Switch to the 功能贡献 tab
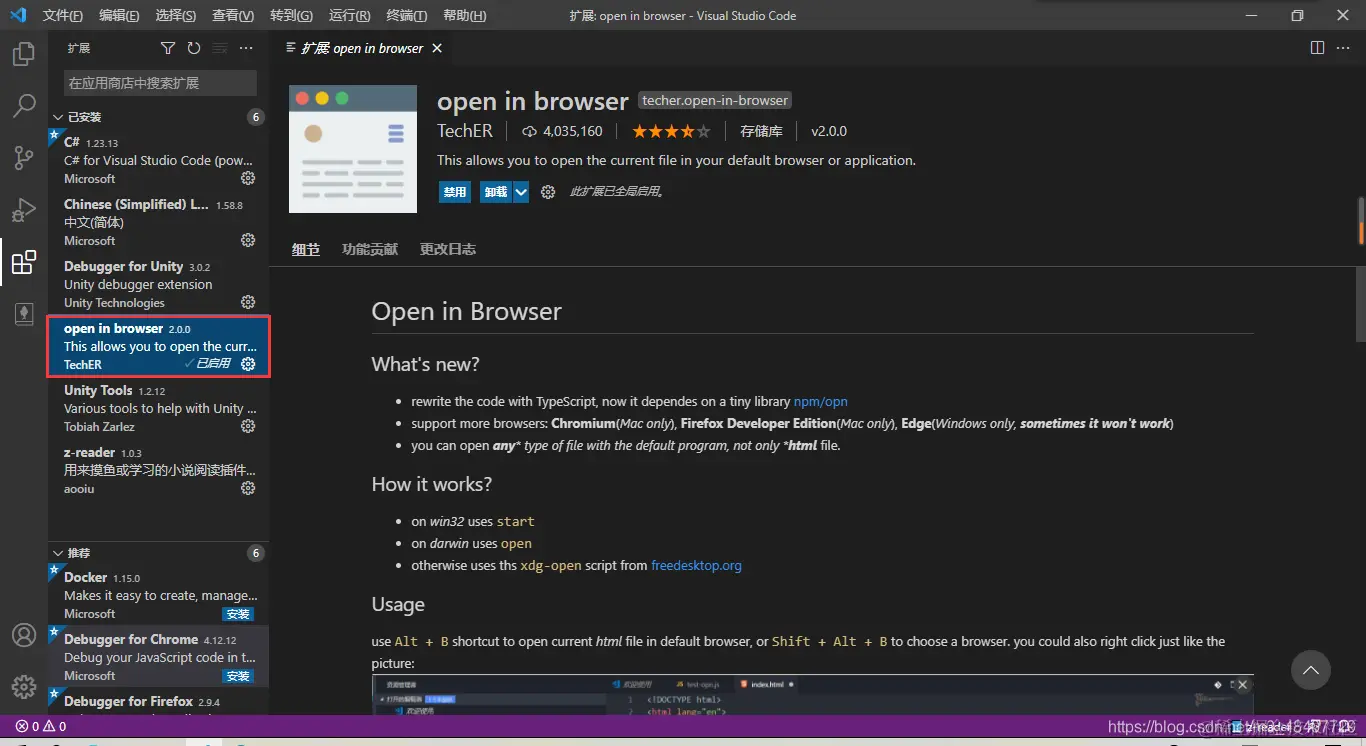 click(370, 249)
